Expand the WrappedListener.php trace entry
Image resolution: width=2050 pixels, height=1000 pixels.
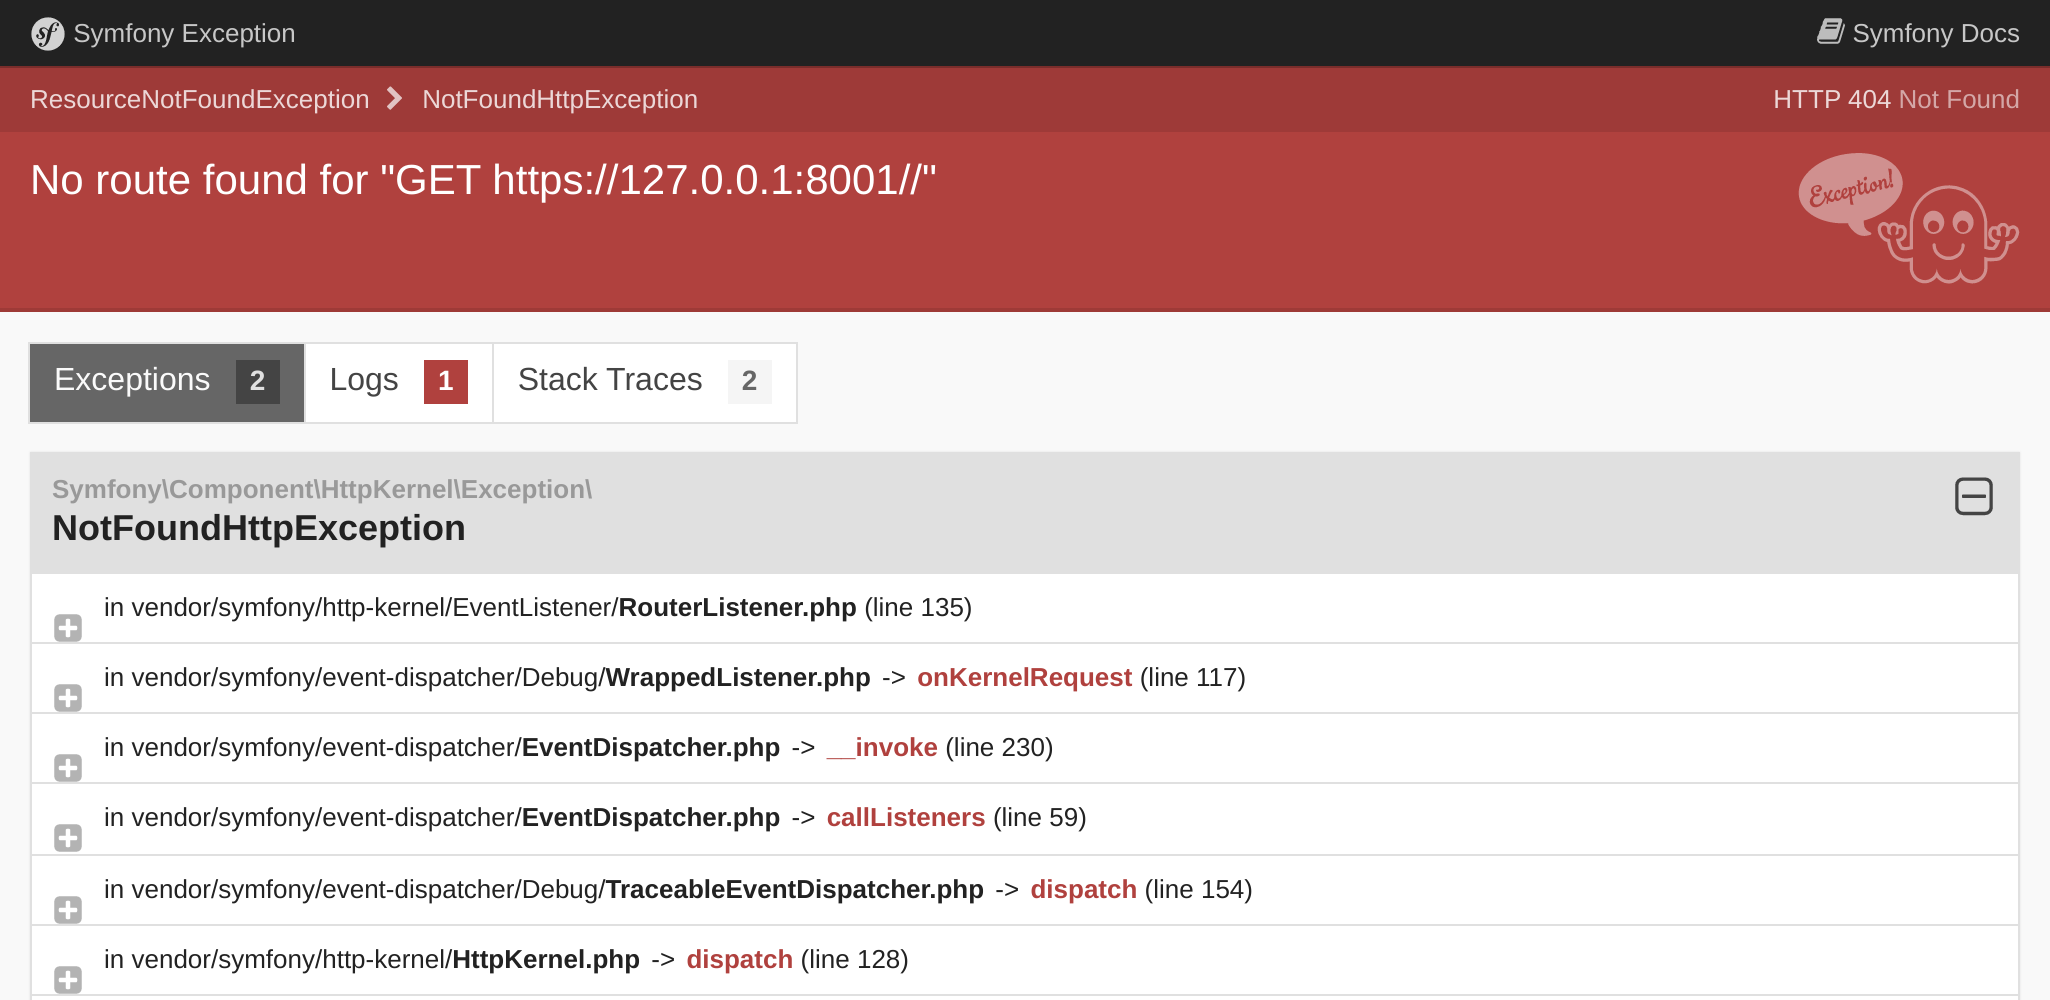tap(68, 698)
